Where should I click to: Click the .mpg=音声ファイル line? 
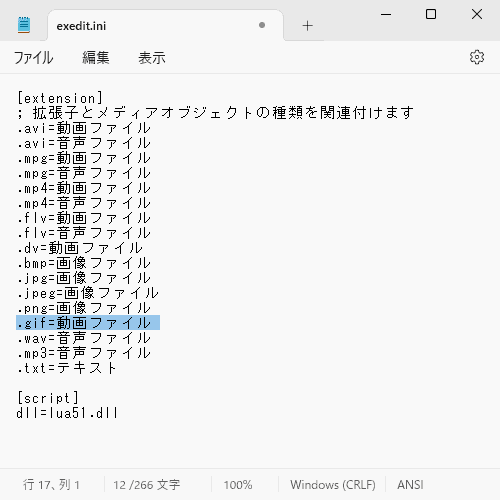(84, 173)
